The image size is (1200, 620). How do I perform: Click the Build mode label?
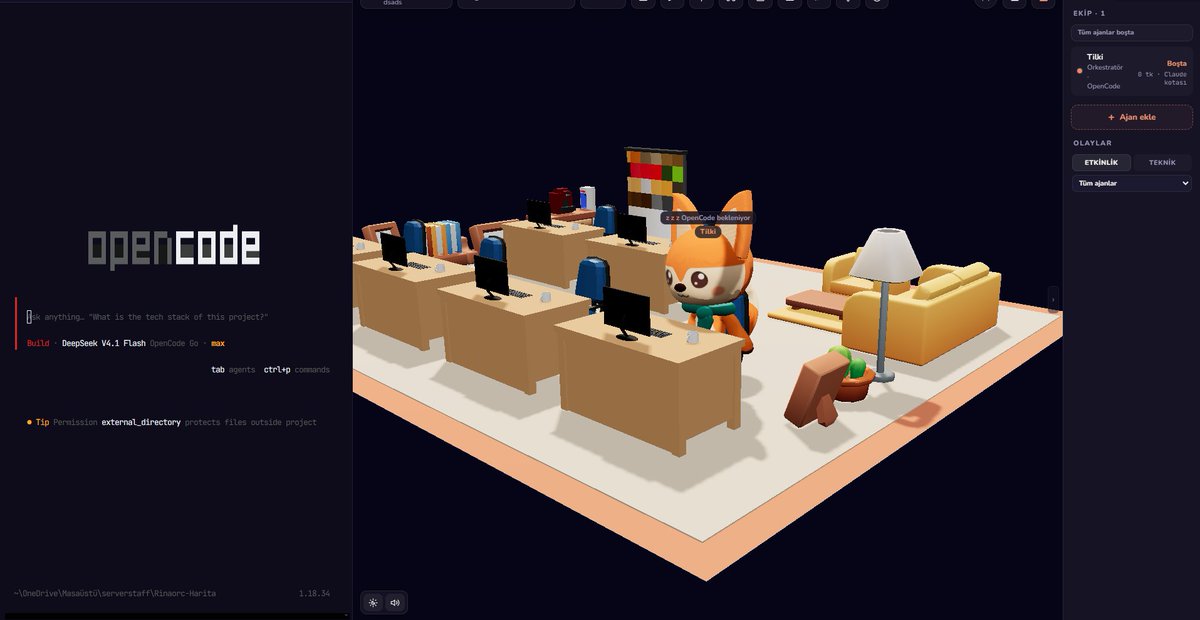click(38, 343)
